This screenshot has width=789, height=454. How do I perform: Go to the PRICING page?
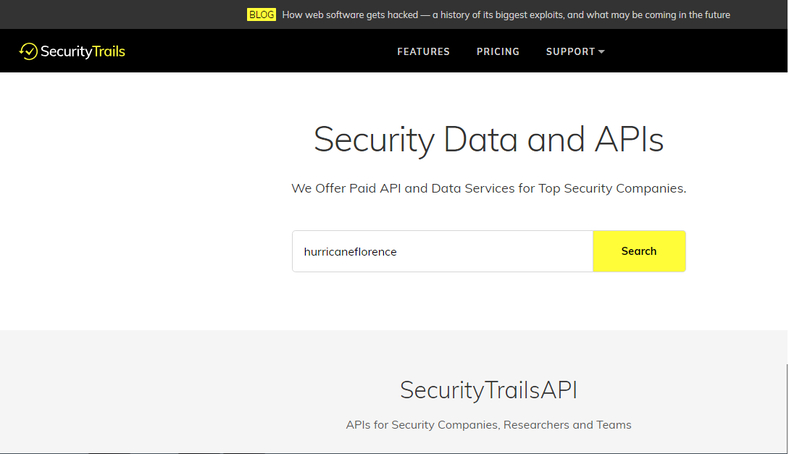498,51
